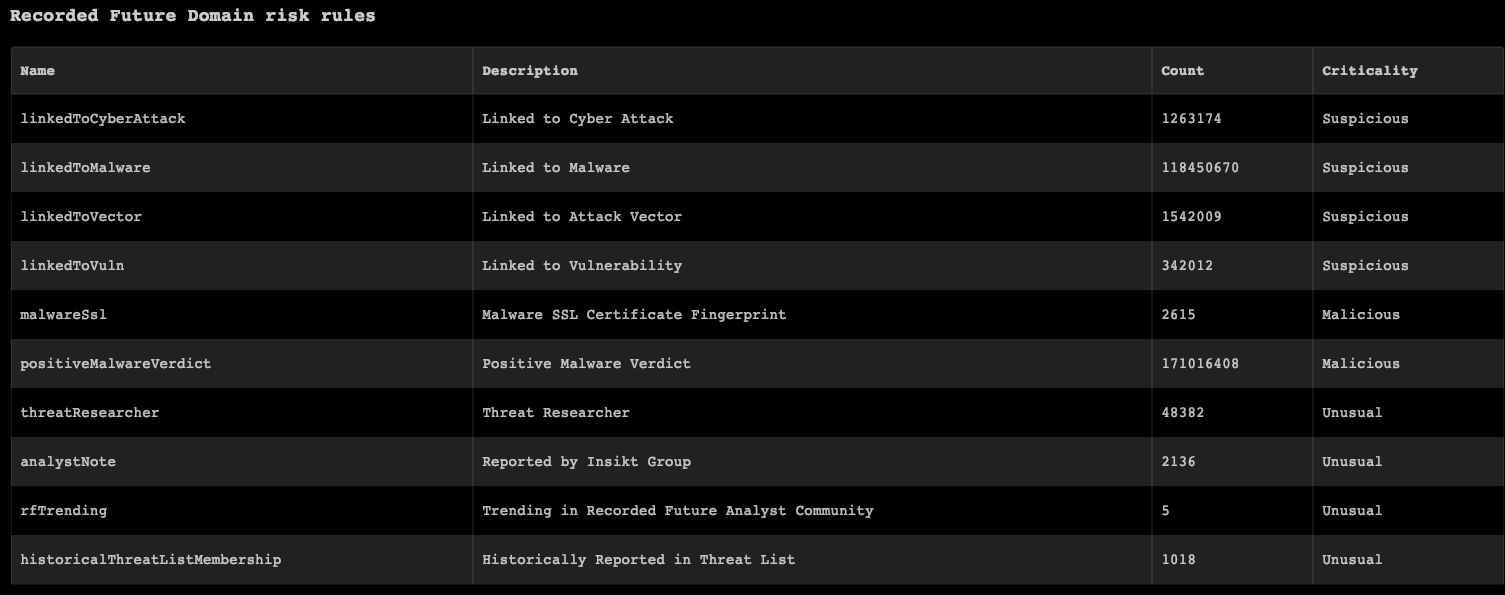Select the linkedToCyberAttack rule name

coord(103,119)
